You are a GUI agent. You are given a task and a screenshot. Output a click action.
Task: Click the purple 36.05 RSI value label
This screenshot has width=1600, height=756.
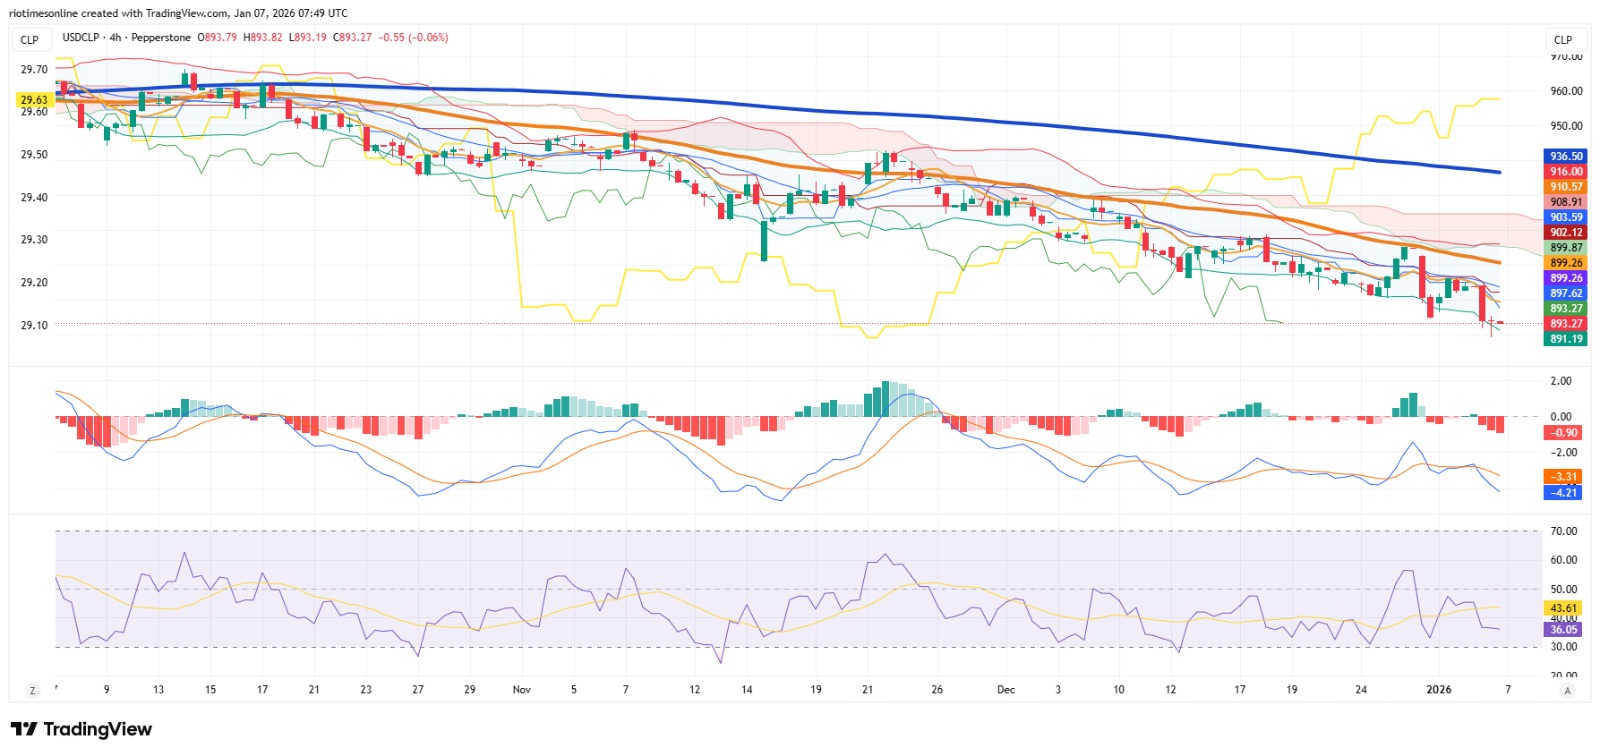pos(1564,629)
